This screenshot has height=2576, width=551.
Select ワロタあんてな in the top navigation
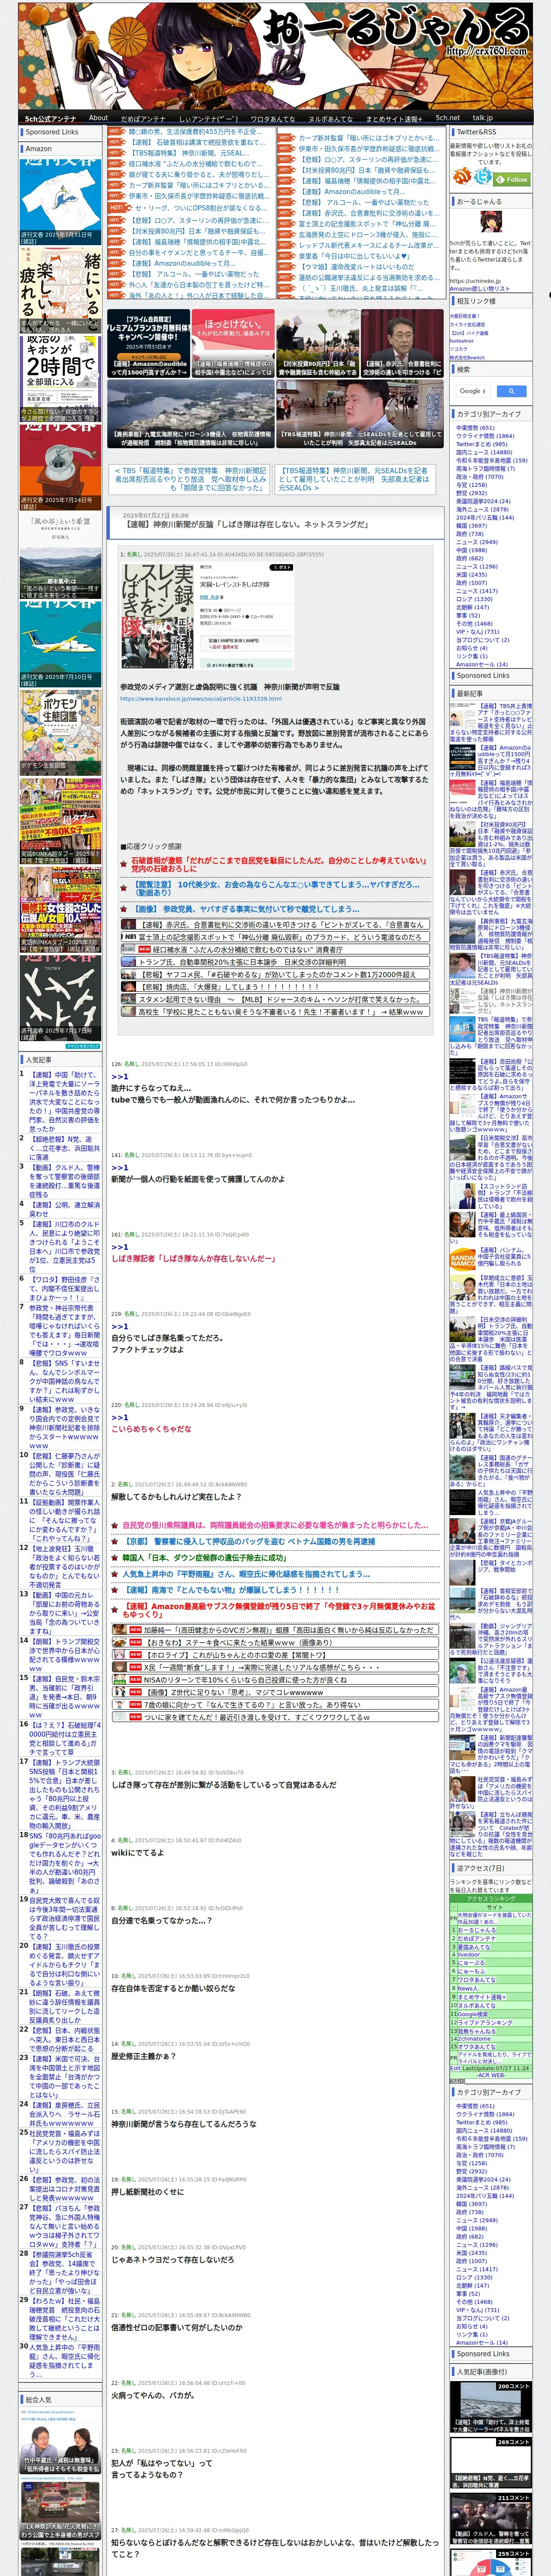pyautogui.click(x=272, y=118)
